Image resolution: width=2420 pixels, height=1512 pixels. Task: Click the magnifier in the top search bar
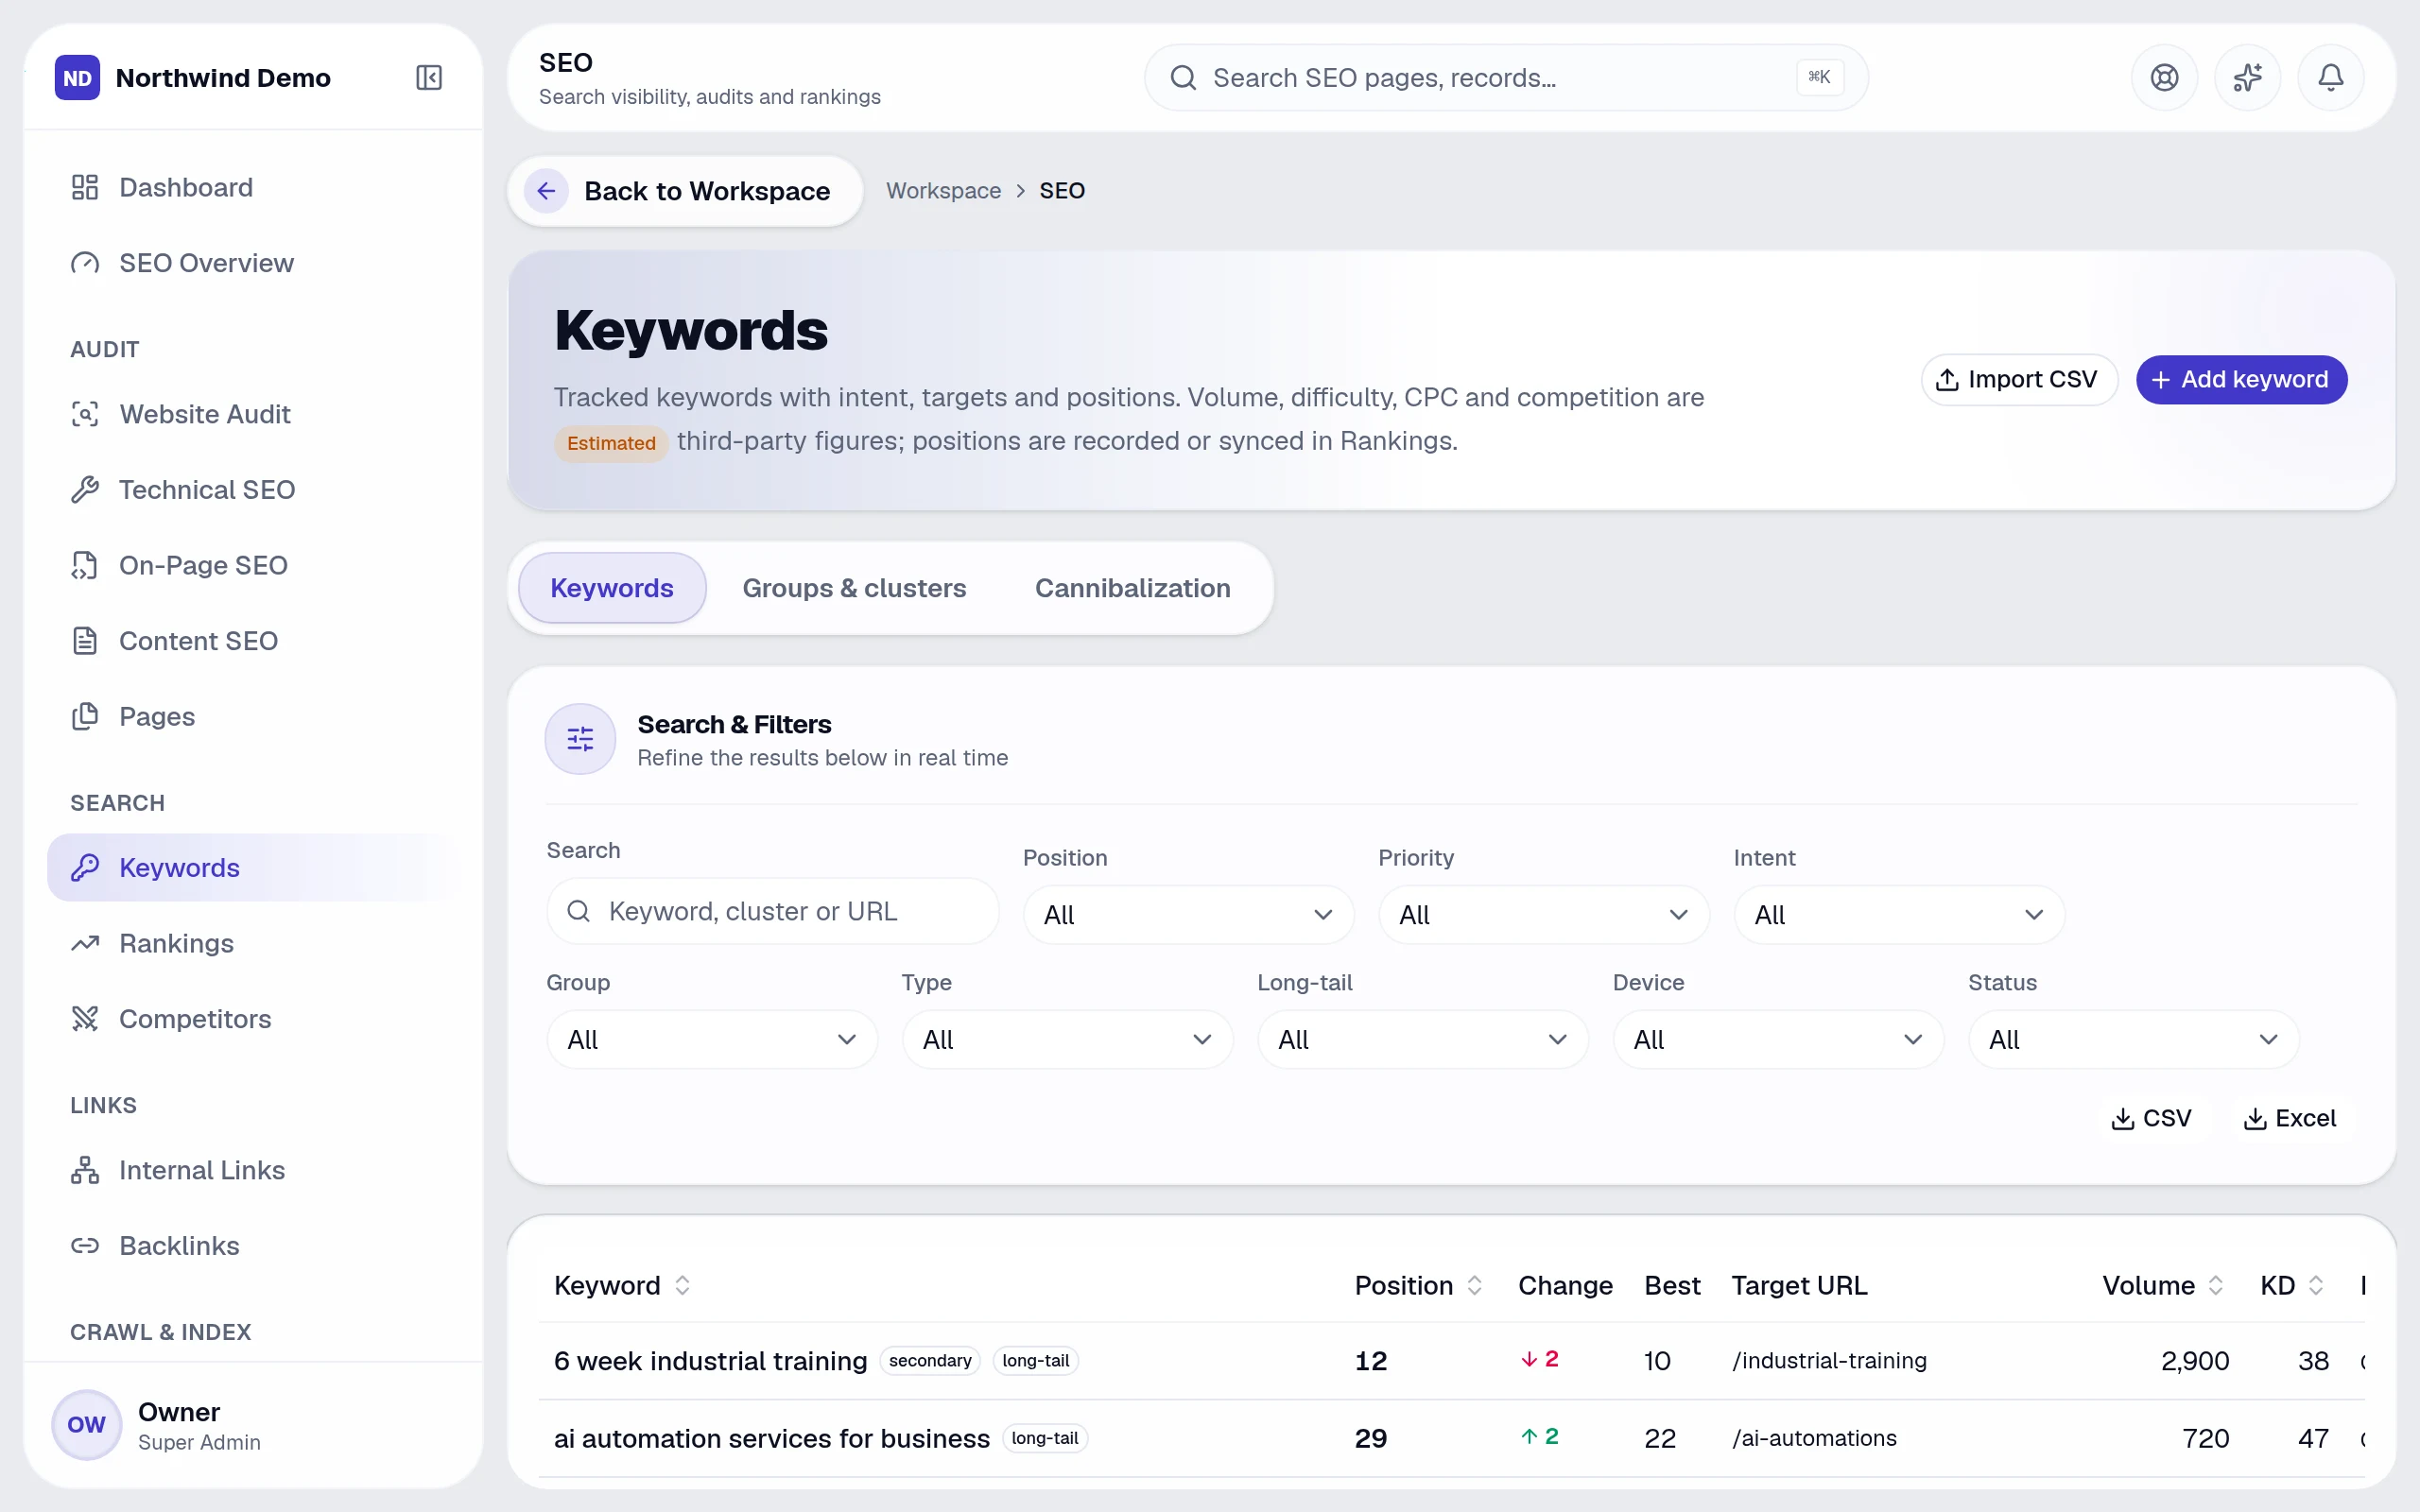coord(1183,78)
